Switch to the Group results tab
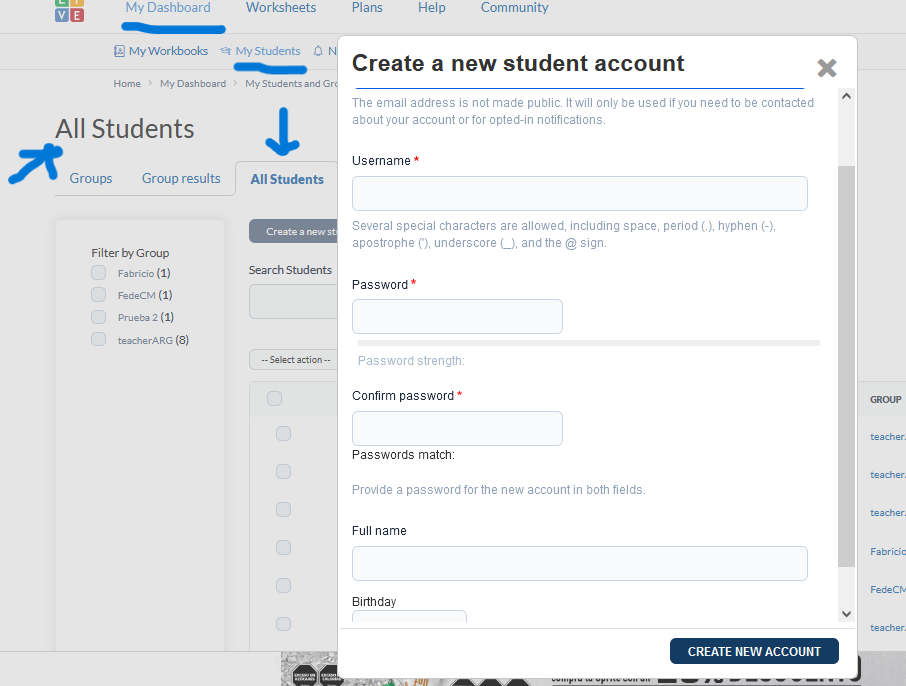The height and width of the screenshot is (686, 906). coord(181,178)
